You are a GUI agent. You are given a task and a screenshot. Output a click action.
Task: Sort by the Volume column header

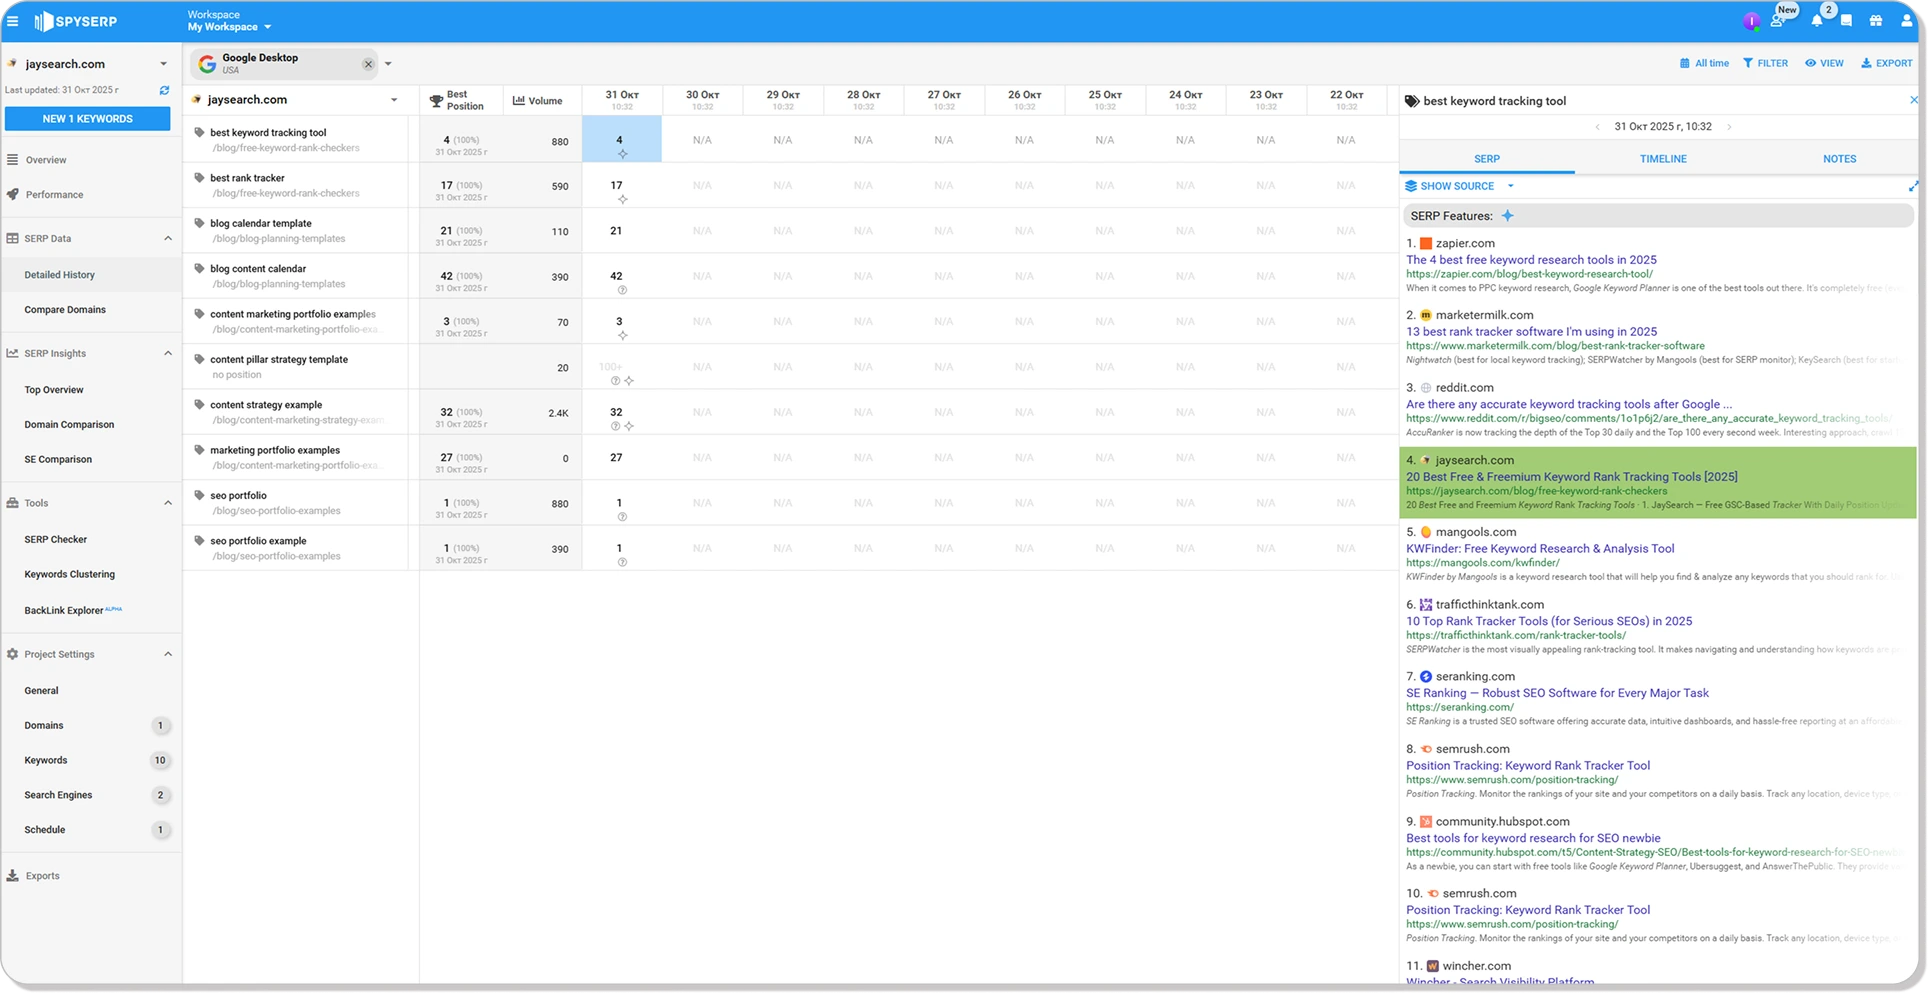click(537, 100)
